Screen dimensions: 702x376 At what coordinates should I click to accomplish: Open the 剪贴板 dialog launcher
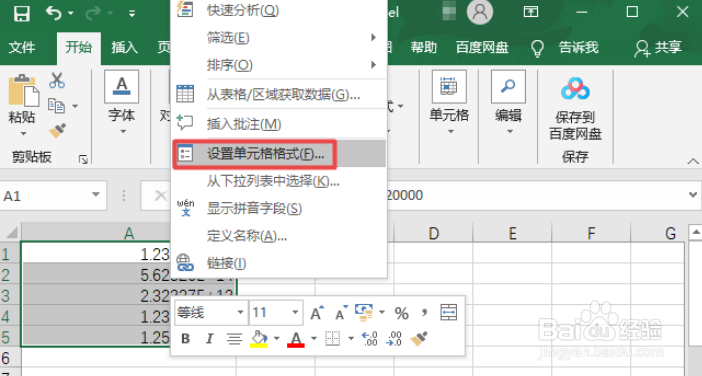point(83,159)
